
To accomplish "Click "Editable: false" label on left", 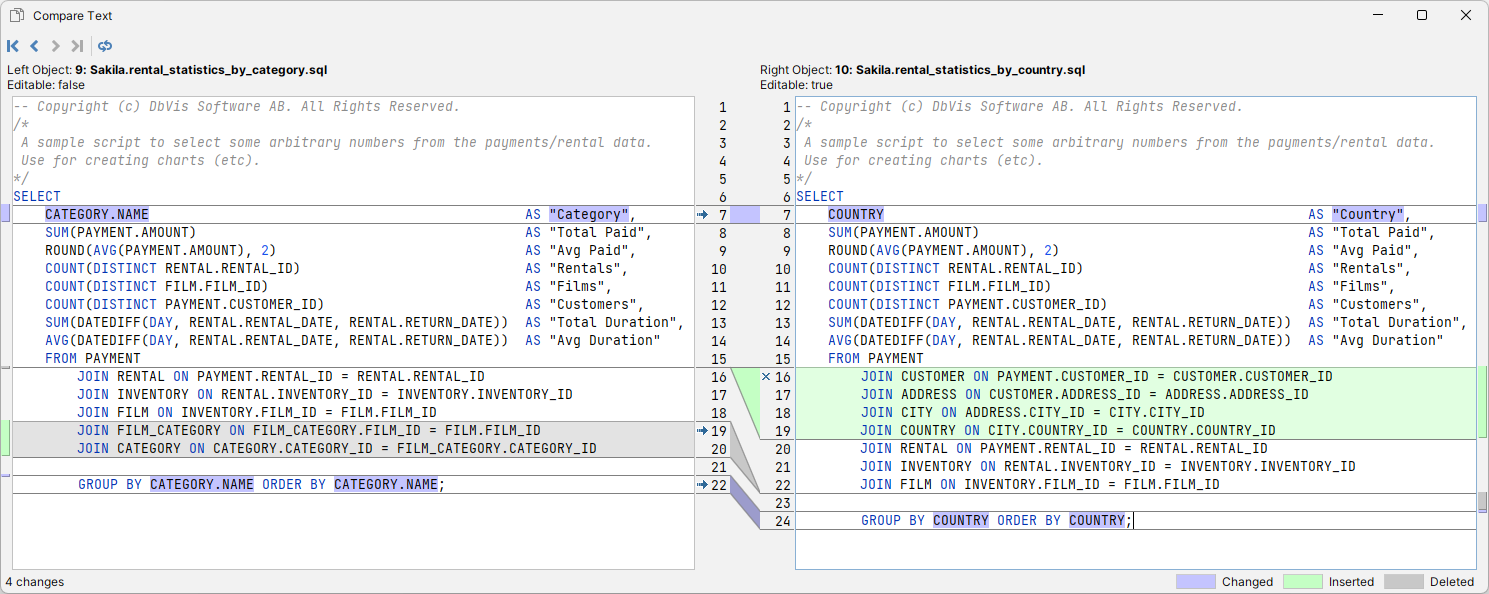I will point(48,85).
